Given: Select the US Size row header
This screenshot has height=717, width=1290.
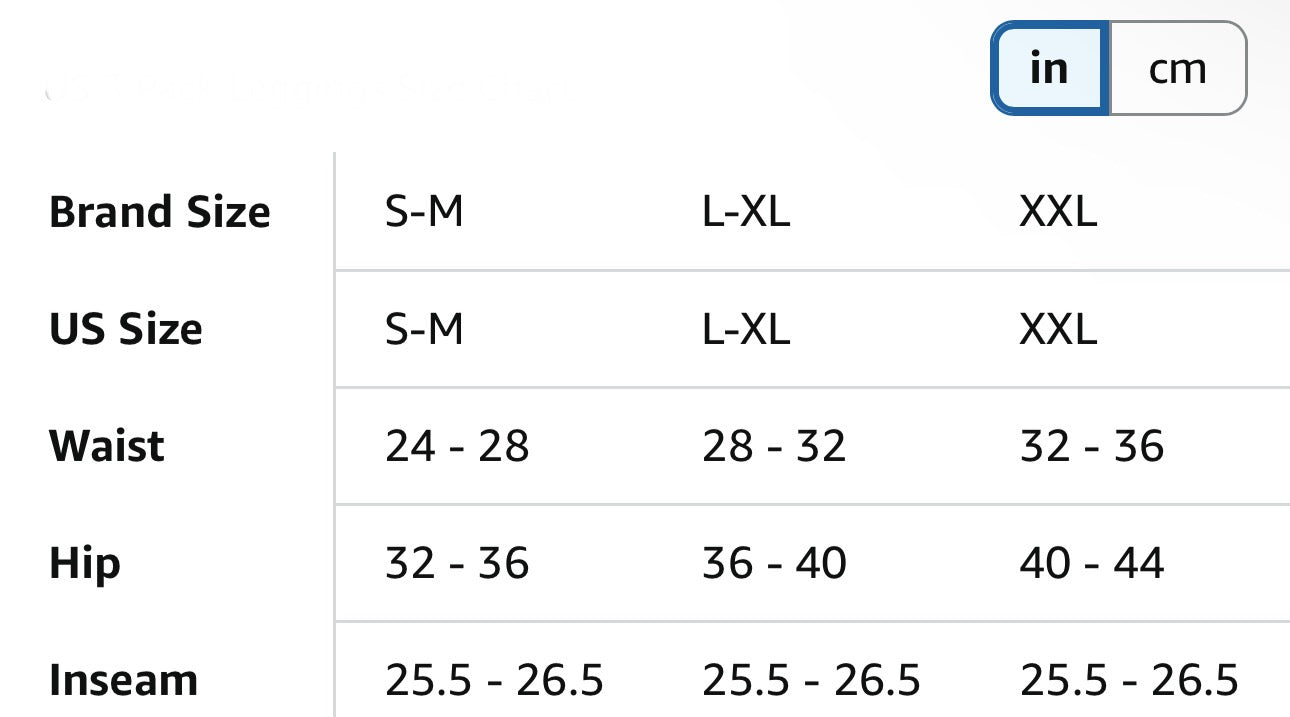Looking at the screenshot, I should click(x=126, y=328).
